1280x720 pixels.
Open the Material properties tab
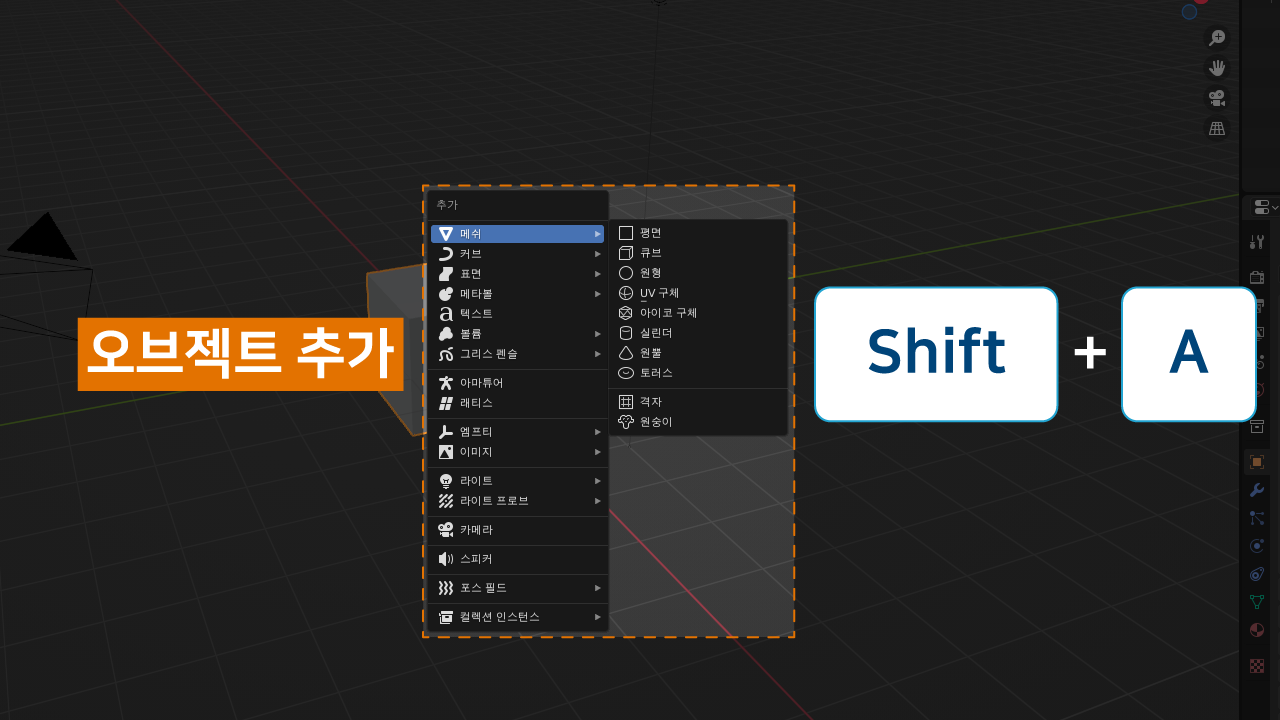point(1257,630)
